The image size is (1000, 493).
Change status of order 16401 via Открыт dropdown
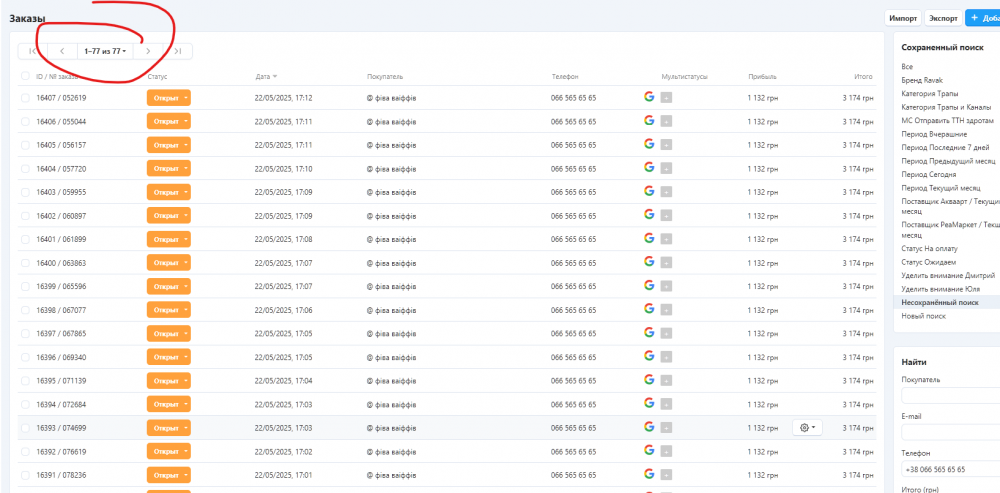coord(168,239)
